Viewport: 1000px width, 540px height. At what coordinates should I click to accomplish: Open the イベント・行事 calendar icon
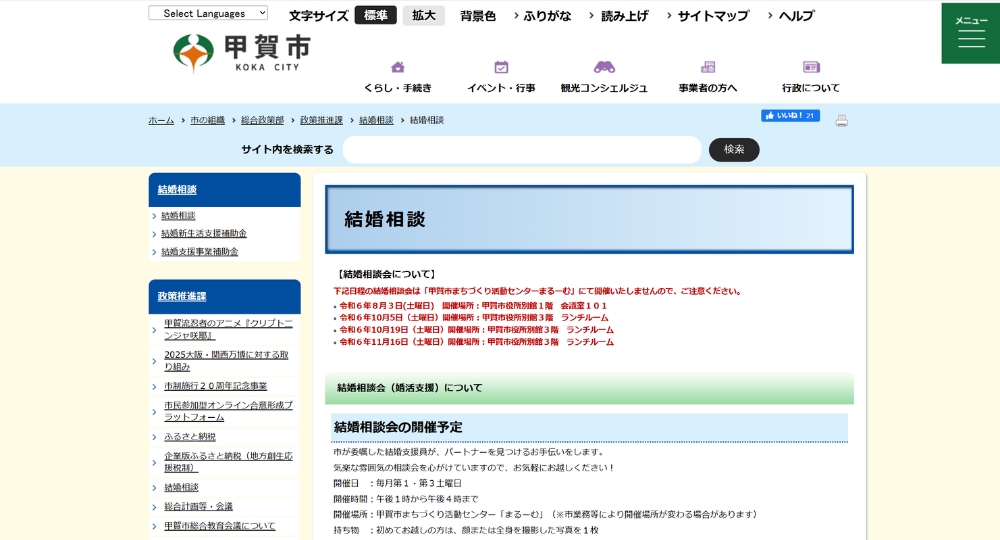click(x=501, y=67)
